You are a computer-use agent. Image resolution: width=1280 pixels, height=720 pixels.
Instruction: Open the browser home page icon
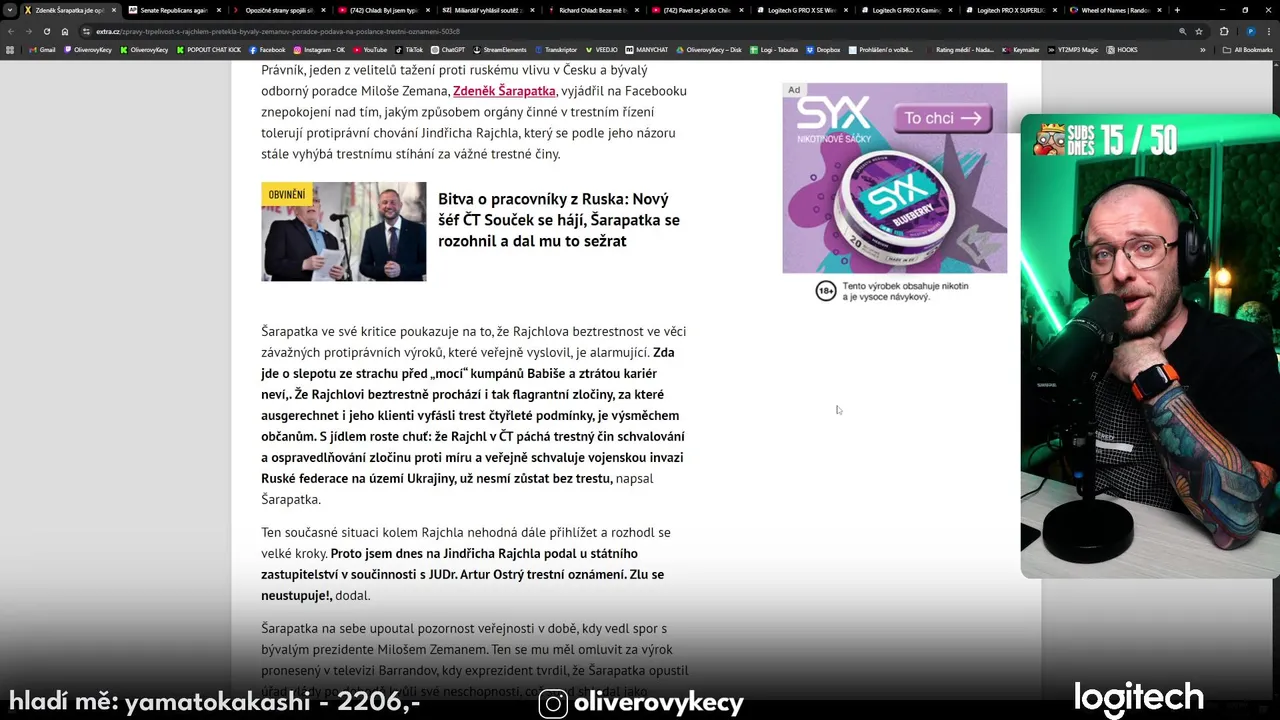point(65,31)
